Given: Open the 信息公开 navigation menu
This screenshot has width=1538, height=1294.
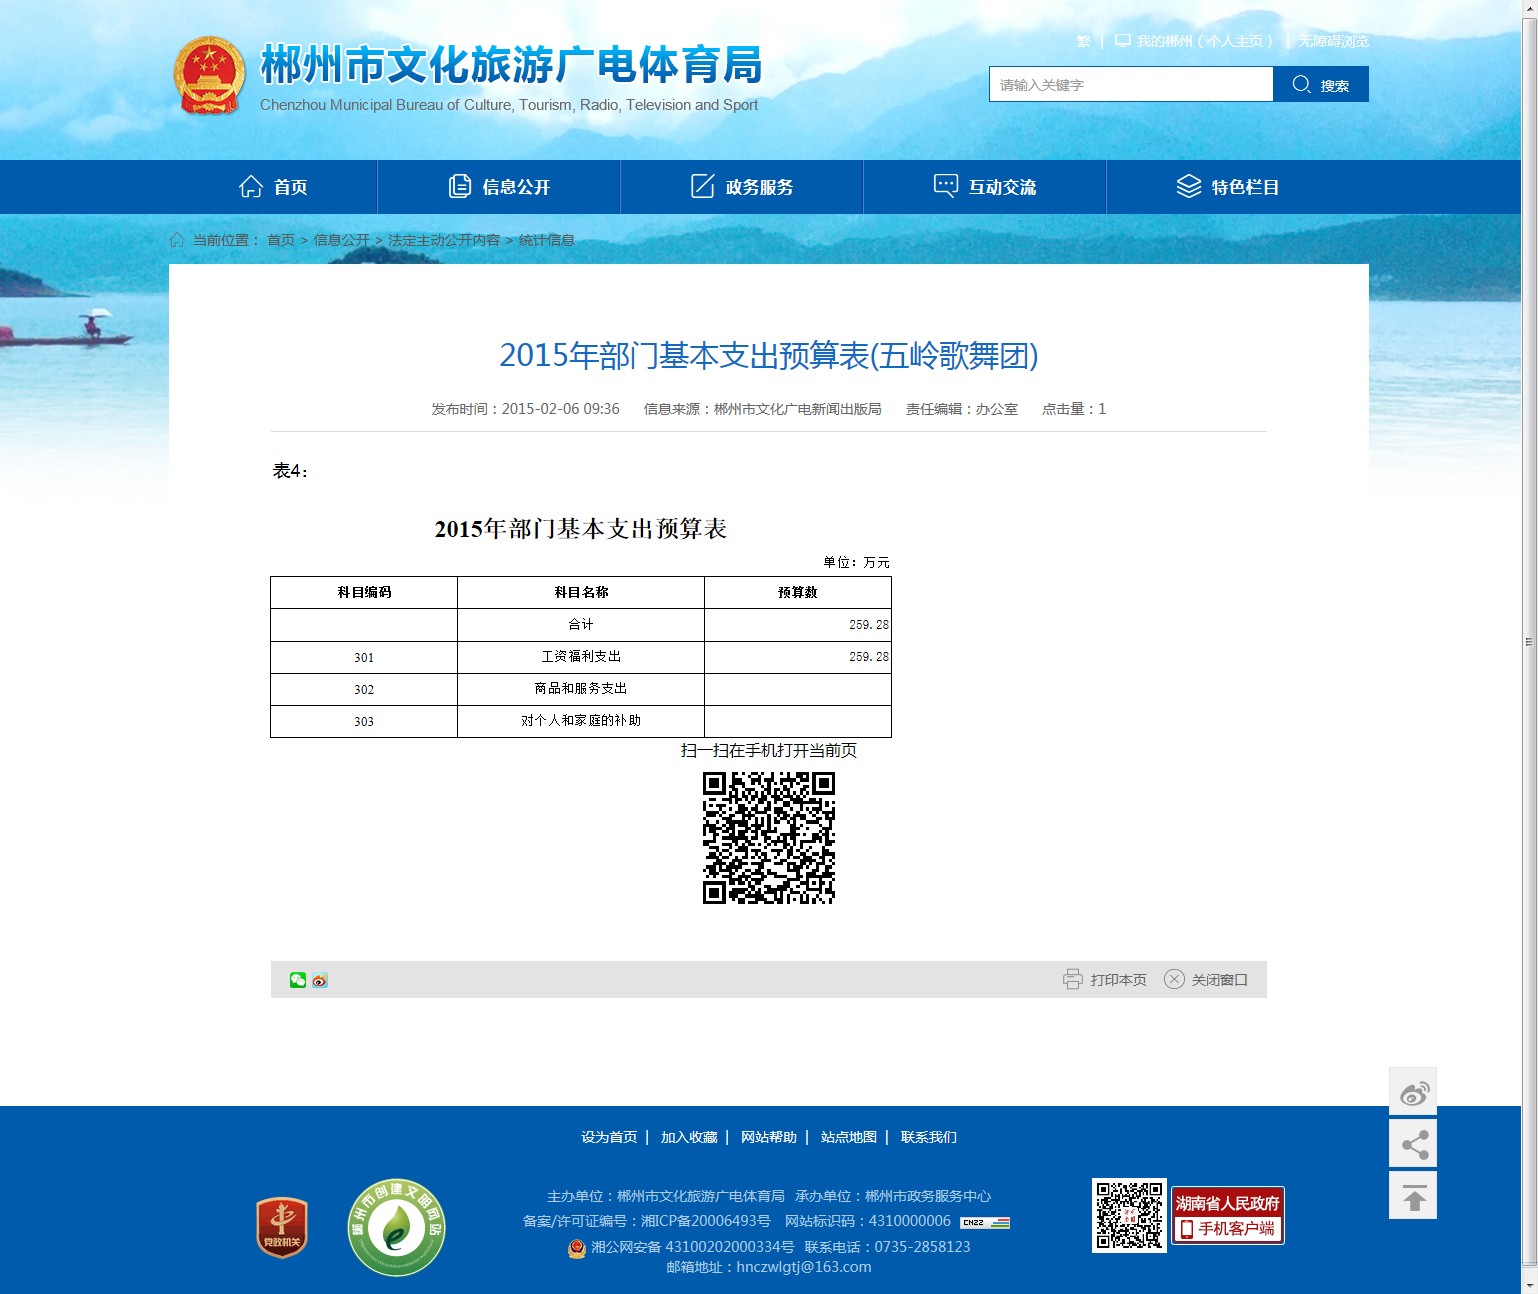Looking at the screenshot, I should pyautogui.click(x=499, y=187).
